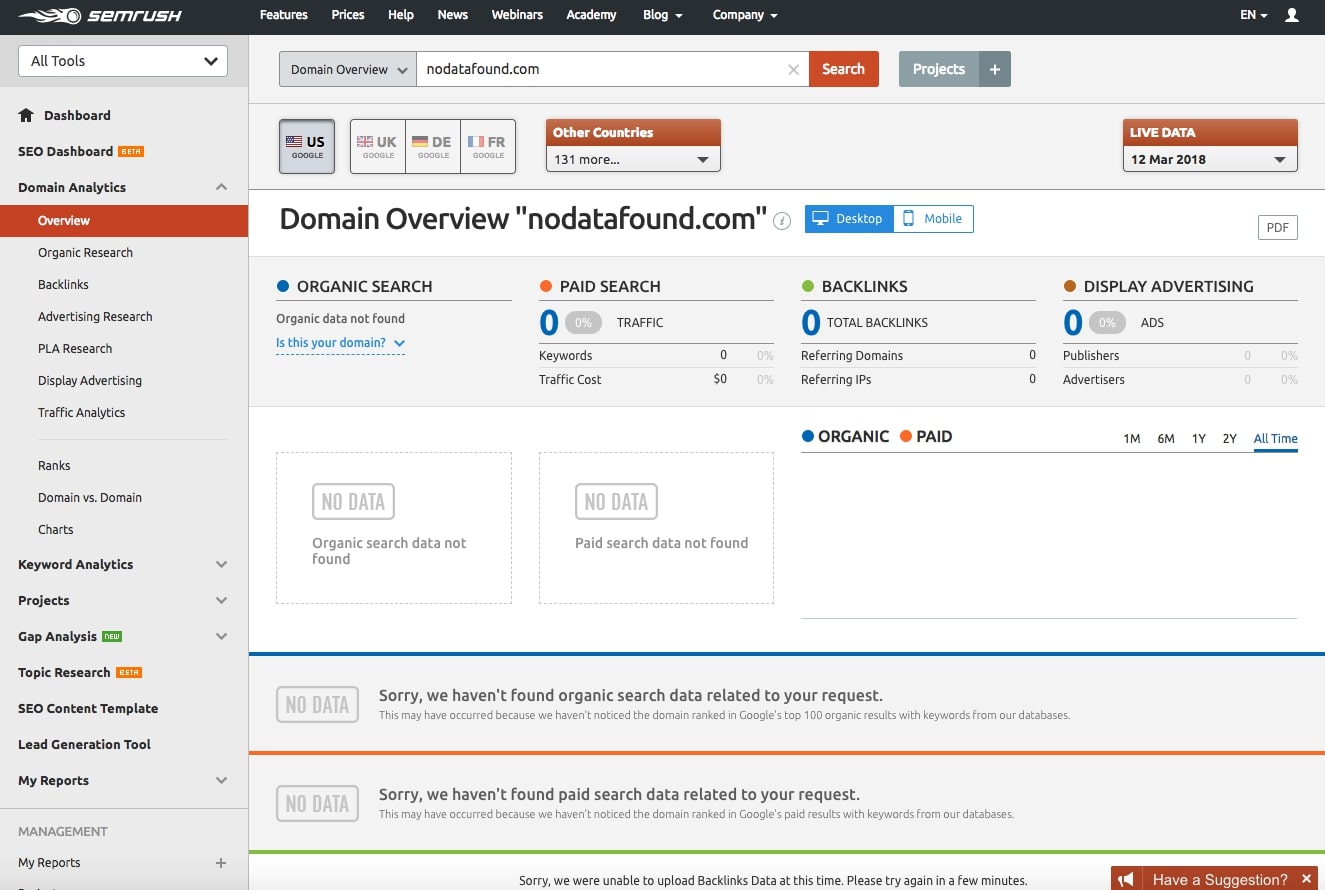The image size is (1325, 890).
Task: Switch to Mobile view
Action: (x=932, y=219)
